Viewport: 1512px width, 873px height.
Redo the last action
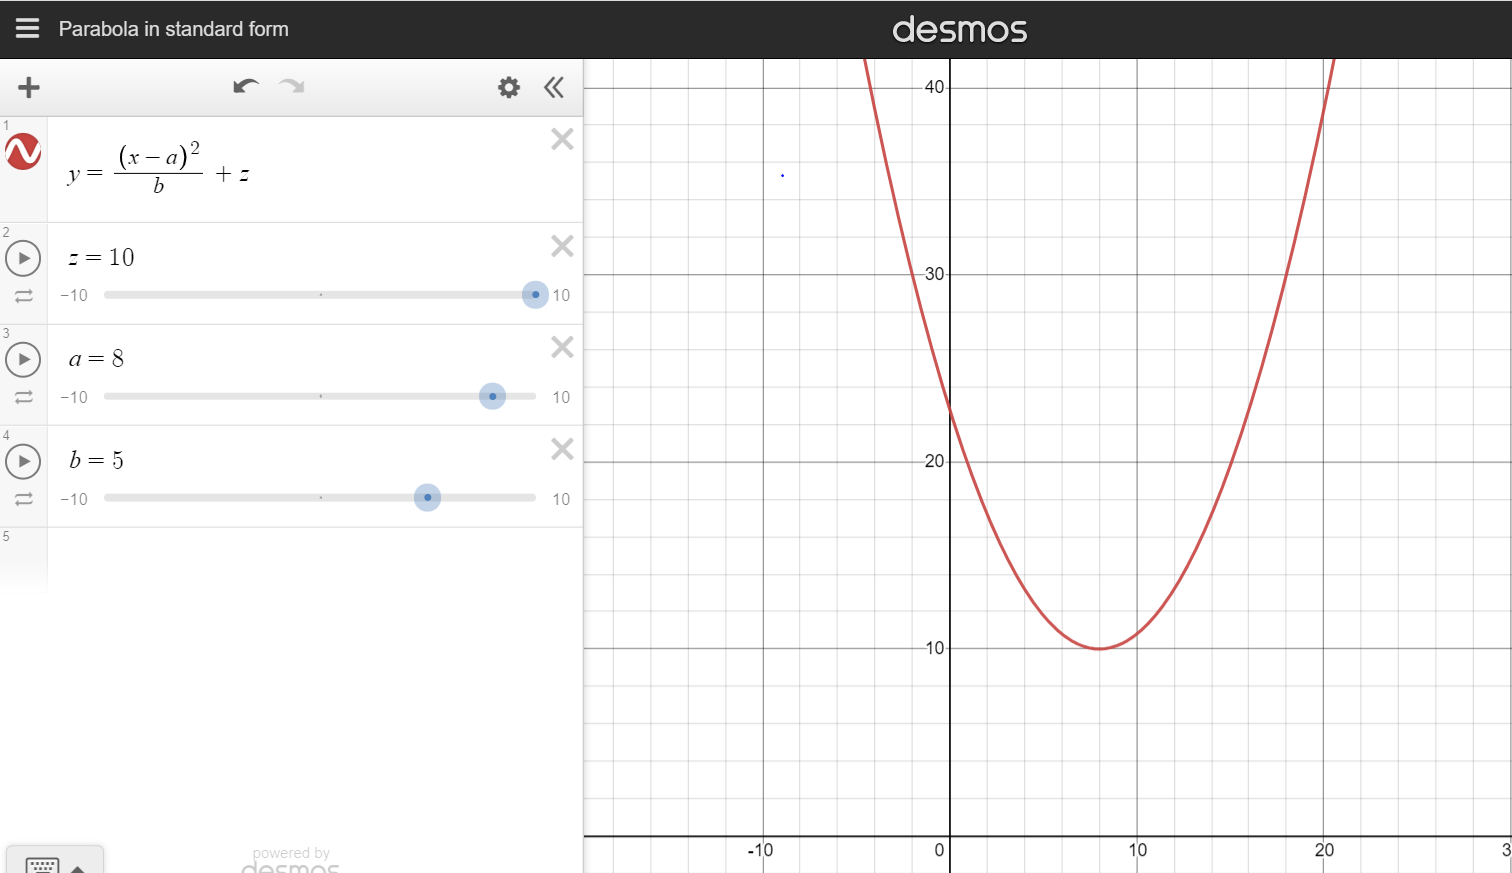pos(292,86)
